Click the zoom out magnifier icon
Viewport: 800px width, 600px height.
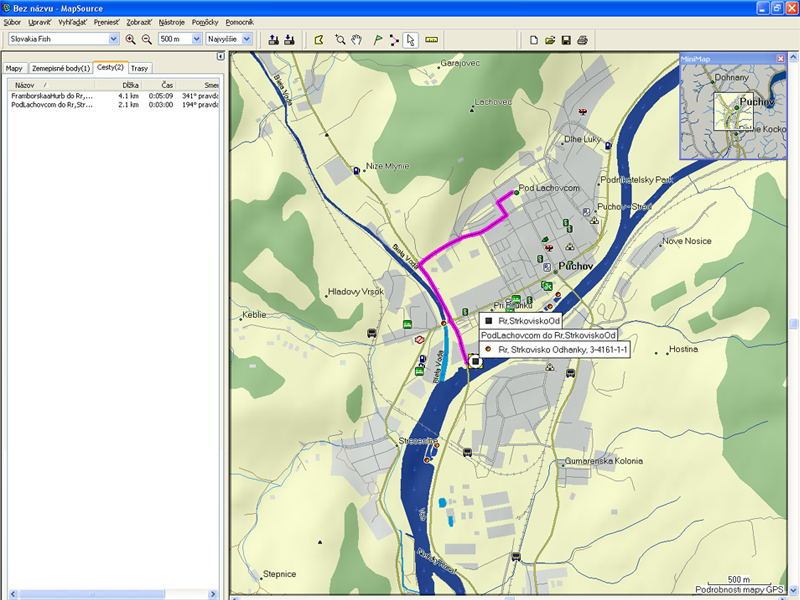(x=147, y=39)
